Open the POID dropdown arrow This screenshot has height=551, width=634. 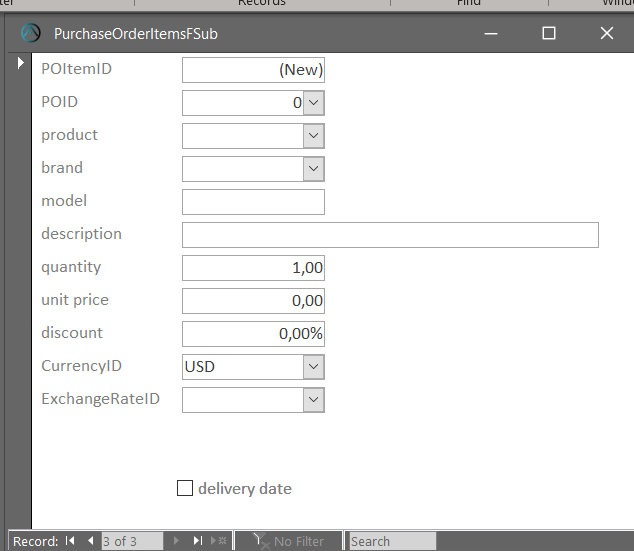313,103
